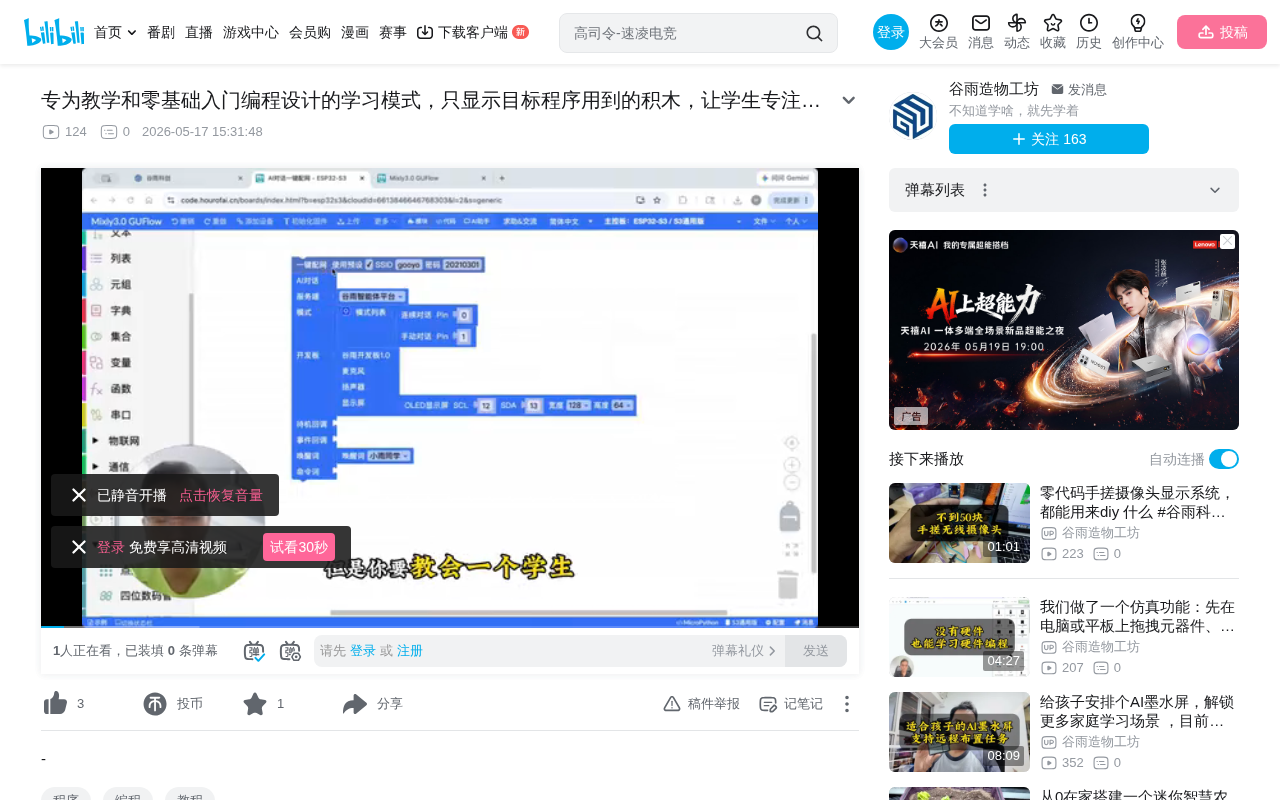Give a coin via 投币 icon
Image resolution: width=1280 pixels, height=800 pixels.
[155, 704]
